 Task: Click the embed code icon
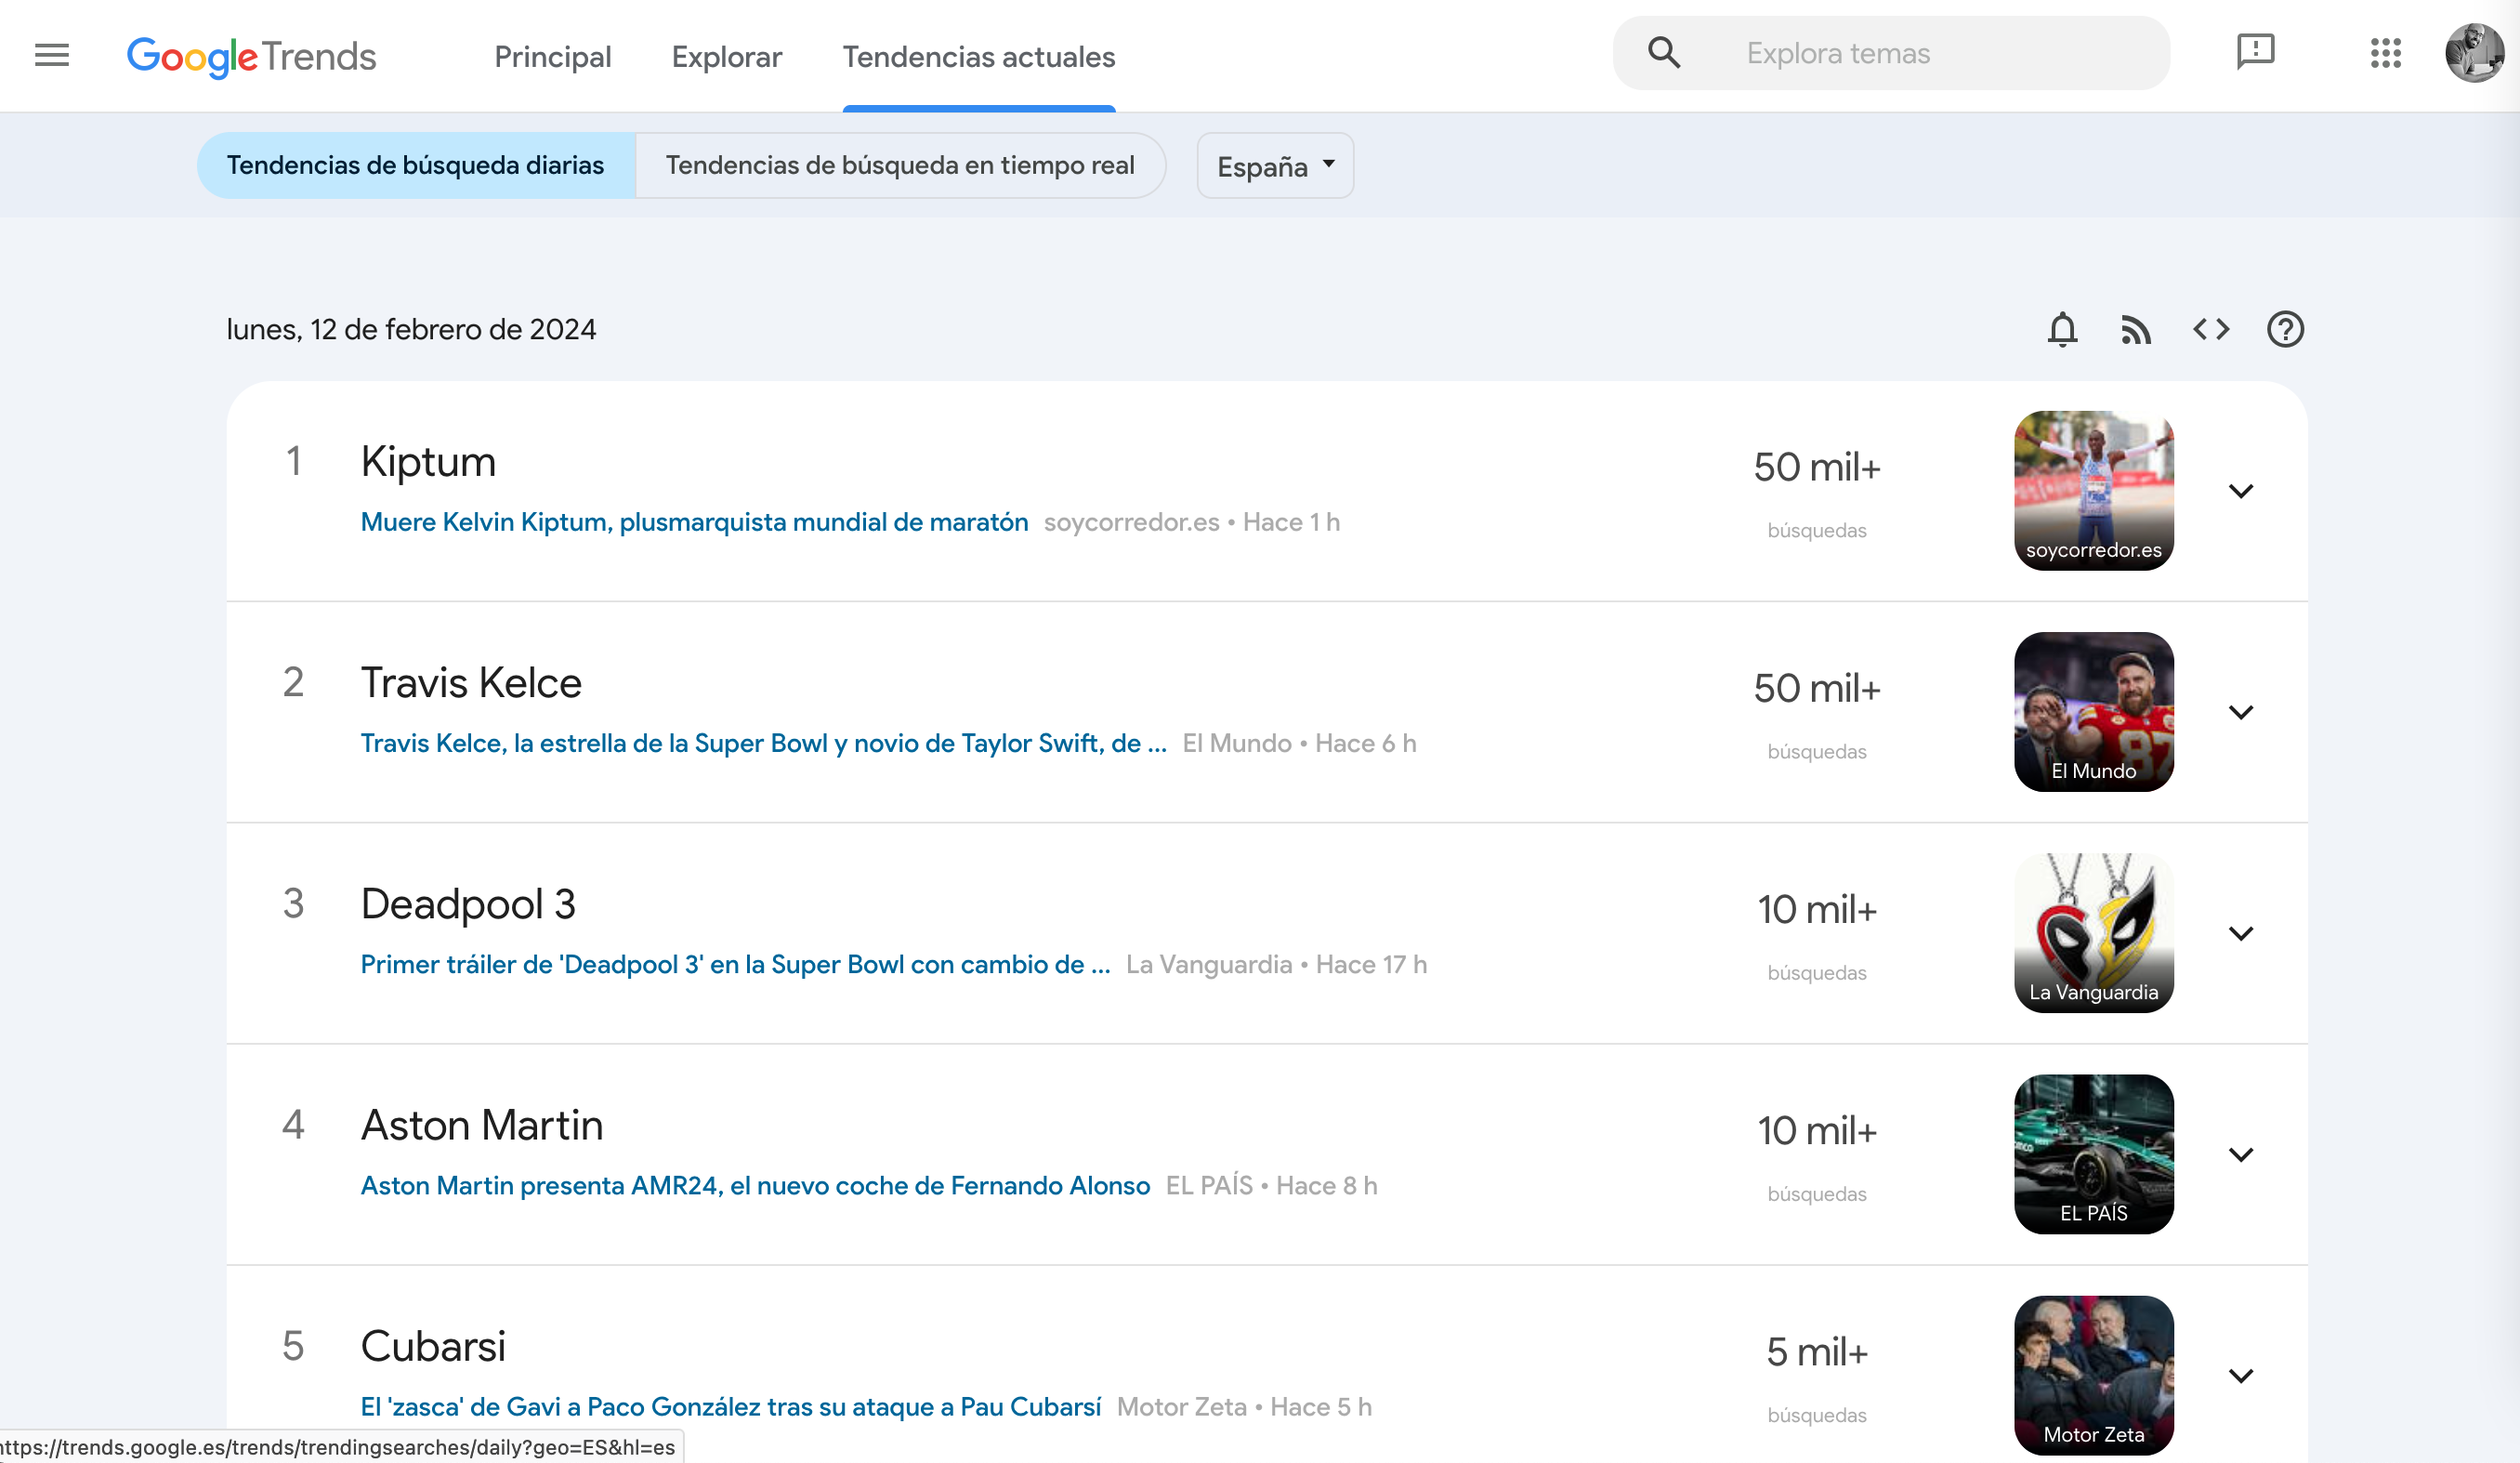2211,329
